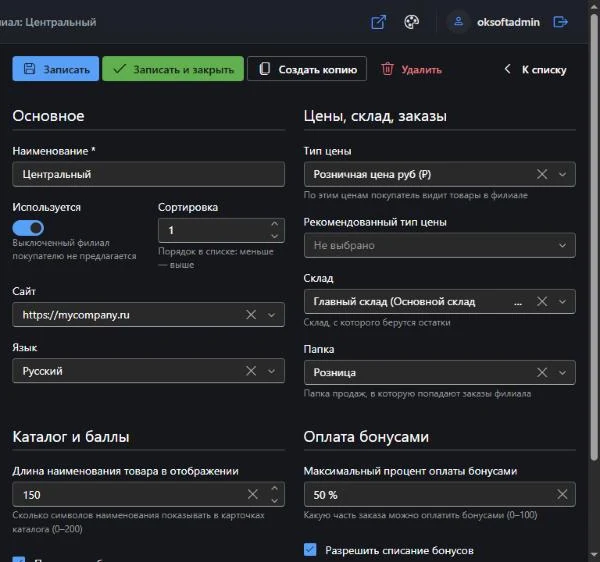The image size is (600, 562).
Task: Click the Цены, склад, заказы heading
Action: [375, 116]
